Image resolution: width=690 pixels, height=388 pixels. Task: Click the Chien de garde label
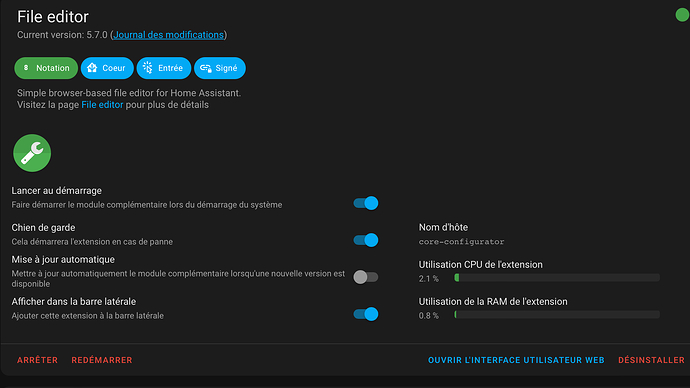pyautogui.click(x=43, y=227)
